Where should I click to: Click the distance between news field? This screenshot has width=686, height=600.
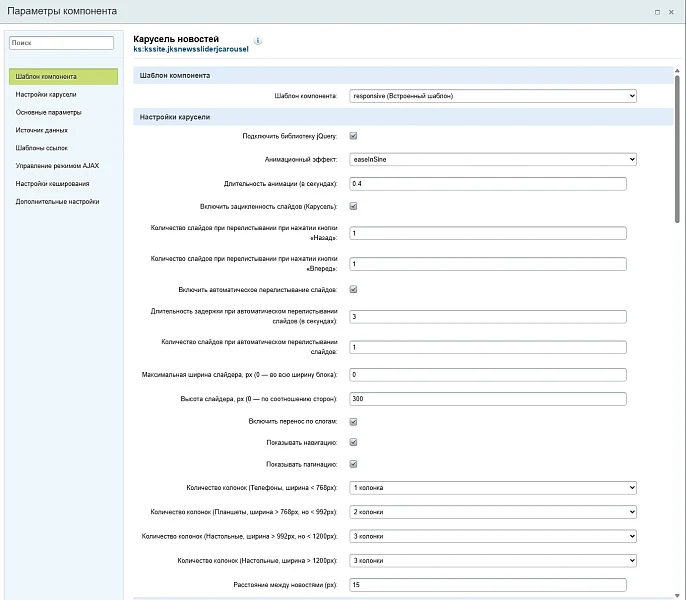[488, 585]
